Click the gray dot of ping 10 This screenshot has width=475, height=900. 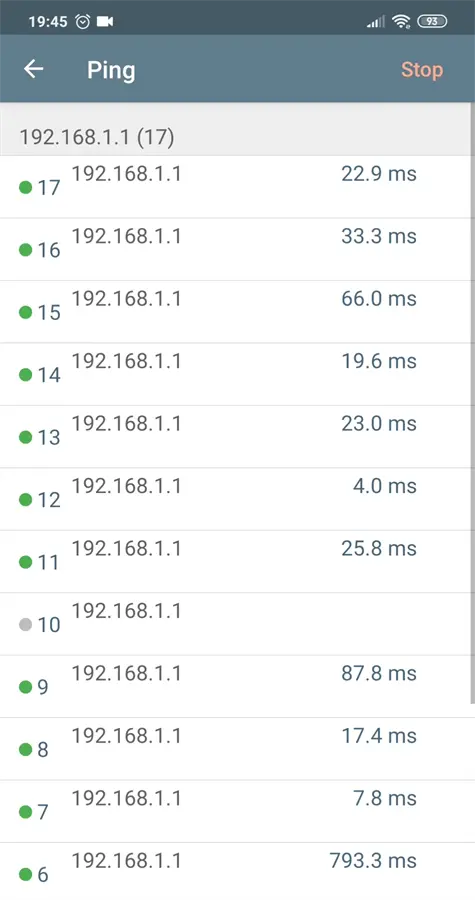[25, 624]
